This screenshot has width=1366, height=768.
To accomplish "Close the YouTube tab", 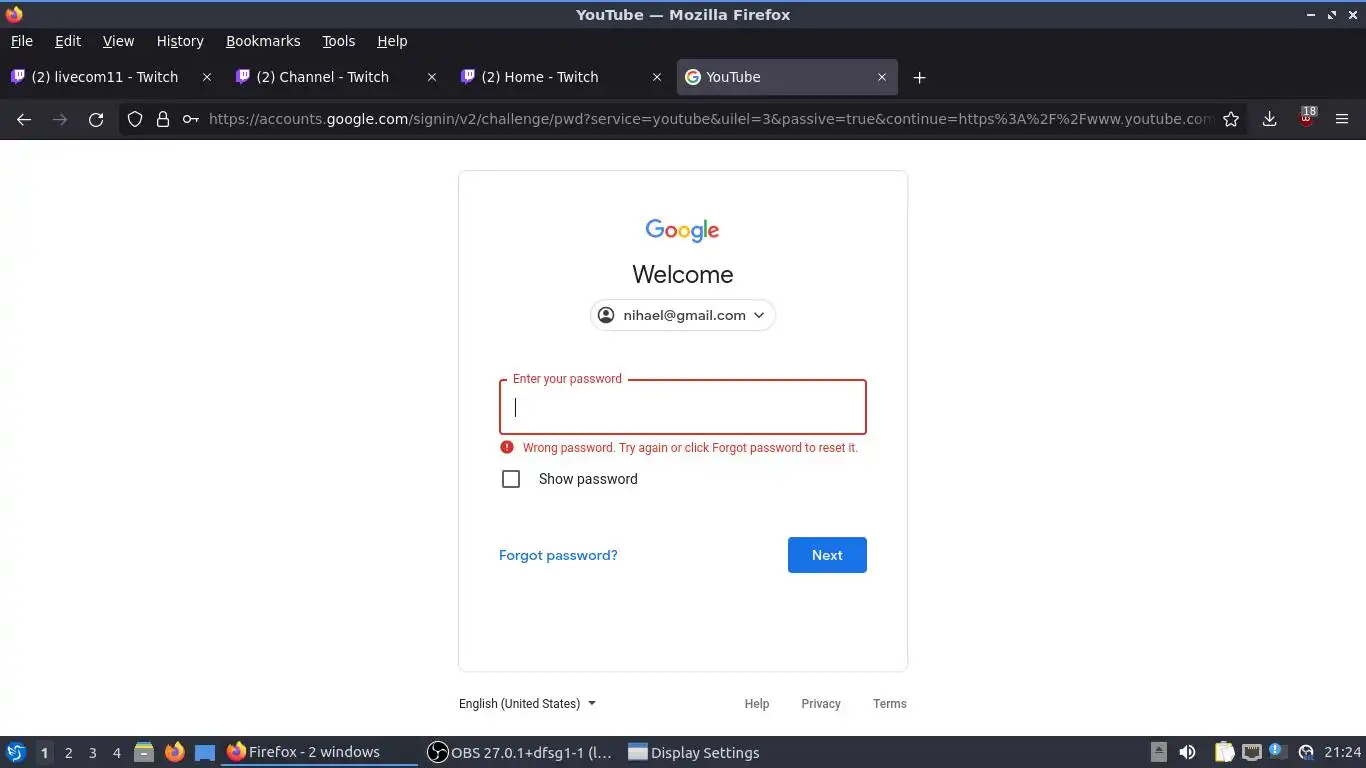I will click(882, 77).
